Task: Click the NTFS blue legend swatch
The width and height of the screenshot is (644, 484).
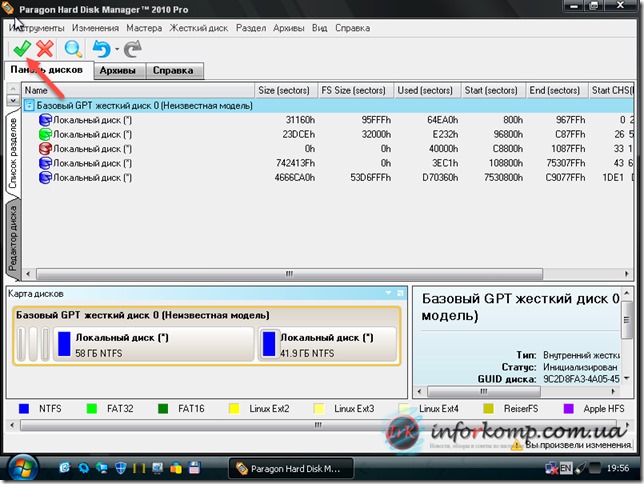Action: pos(24,408)
